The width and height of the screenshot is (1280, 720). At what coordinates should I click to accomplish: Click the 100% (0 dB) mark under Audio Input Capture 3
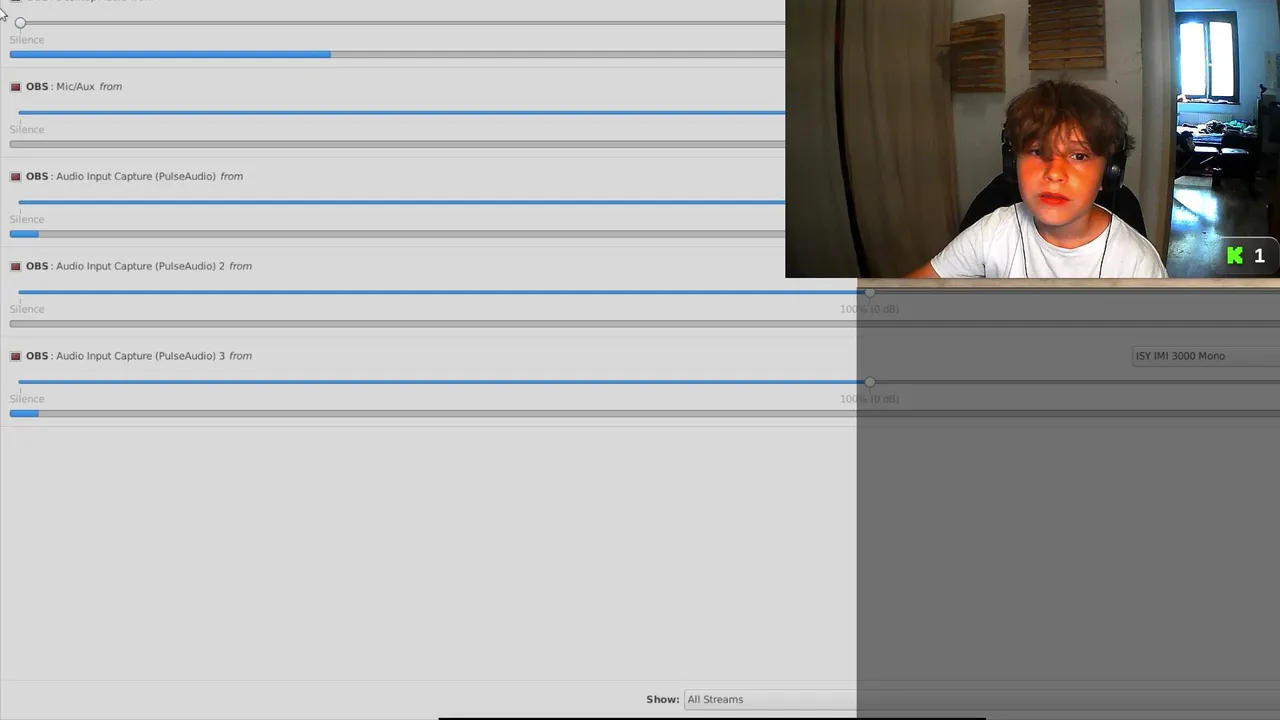point(869,400)
